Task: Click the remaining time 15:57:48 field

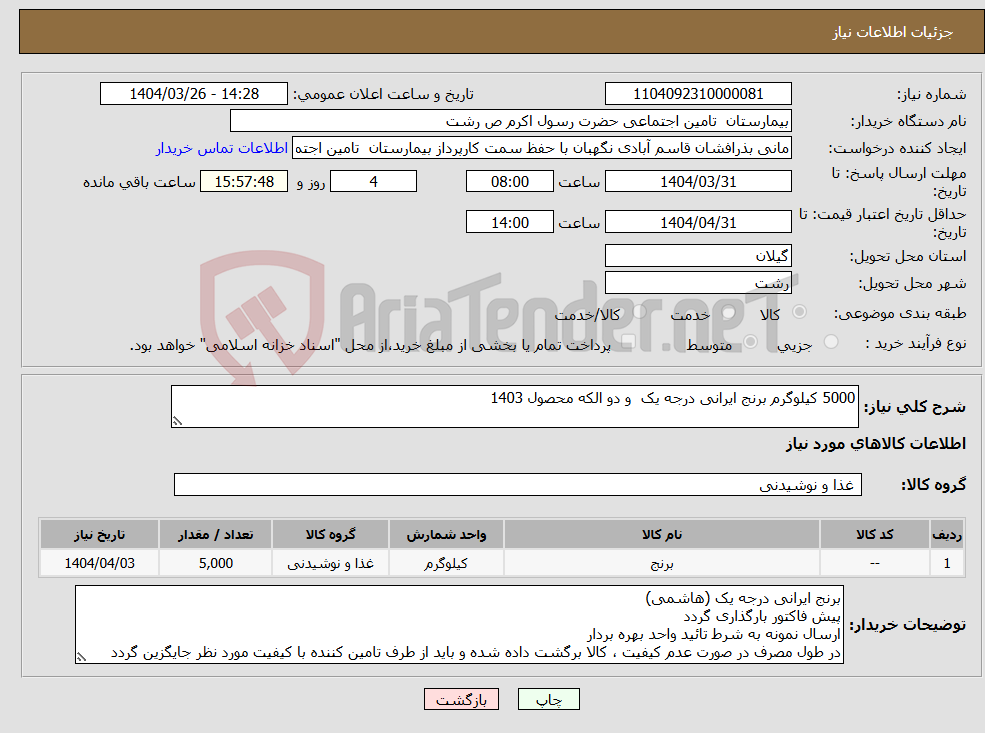Action: click(244, 182)
